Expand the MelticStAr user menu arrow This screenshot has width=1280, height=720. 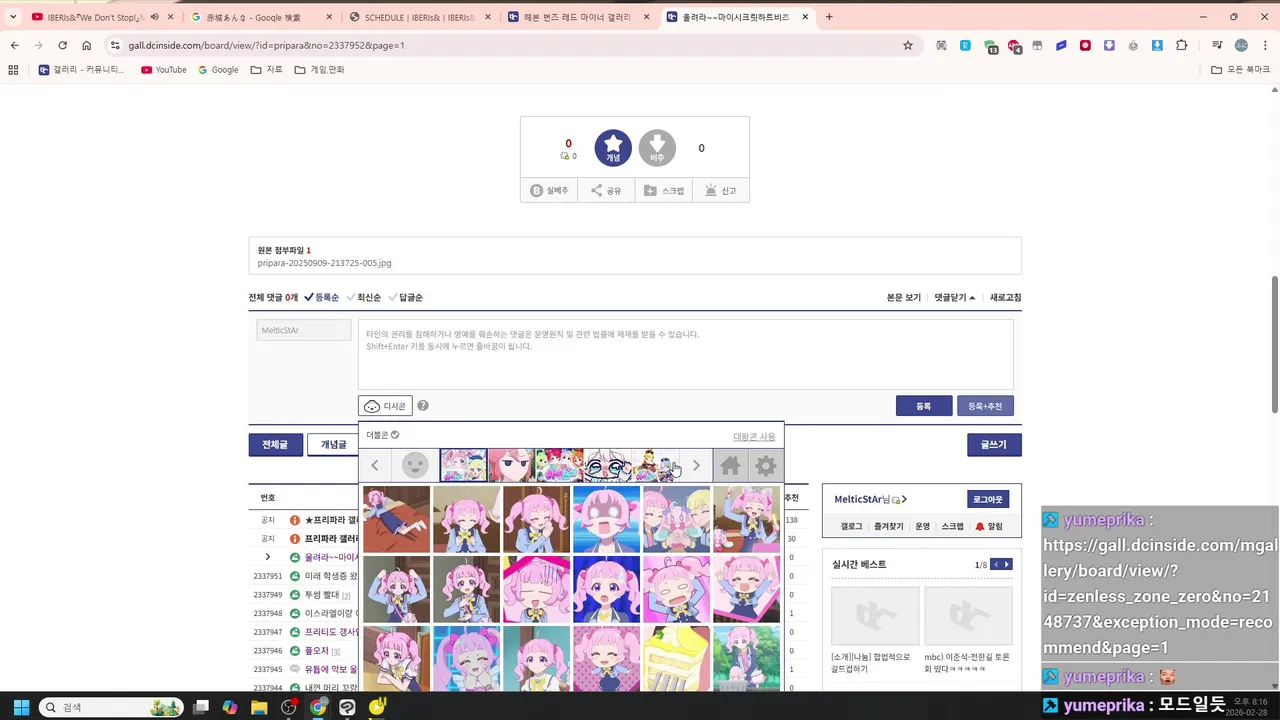pyautogui.click(x=904, y=499)
